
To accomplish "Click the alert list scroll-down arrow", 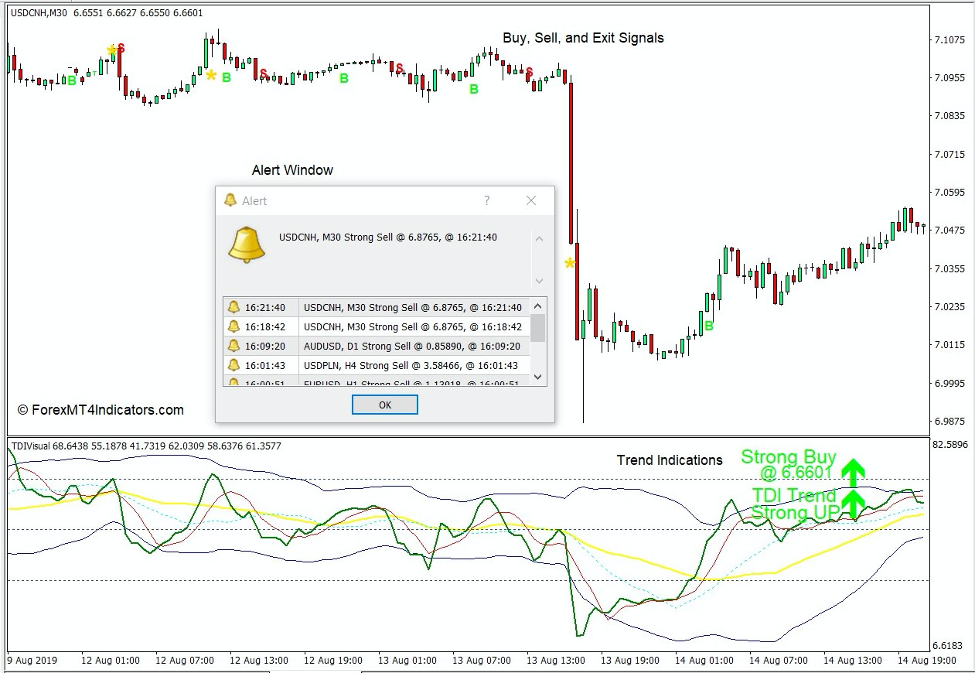I will pos(538,377).
